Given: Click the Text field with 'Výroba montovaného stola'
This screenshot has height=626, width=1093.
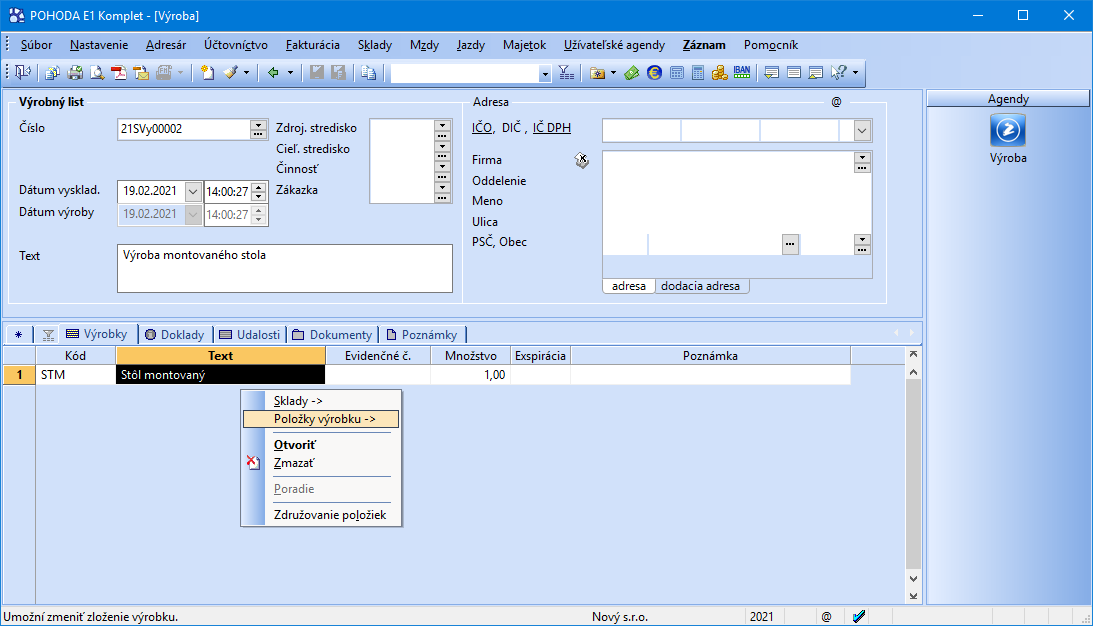Looking at the screenshot, I should pos(284,268).
